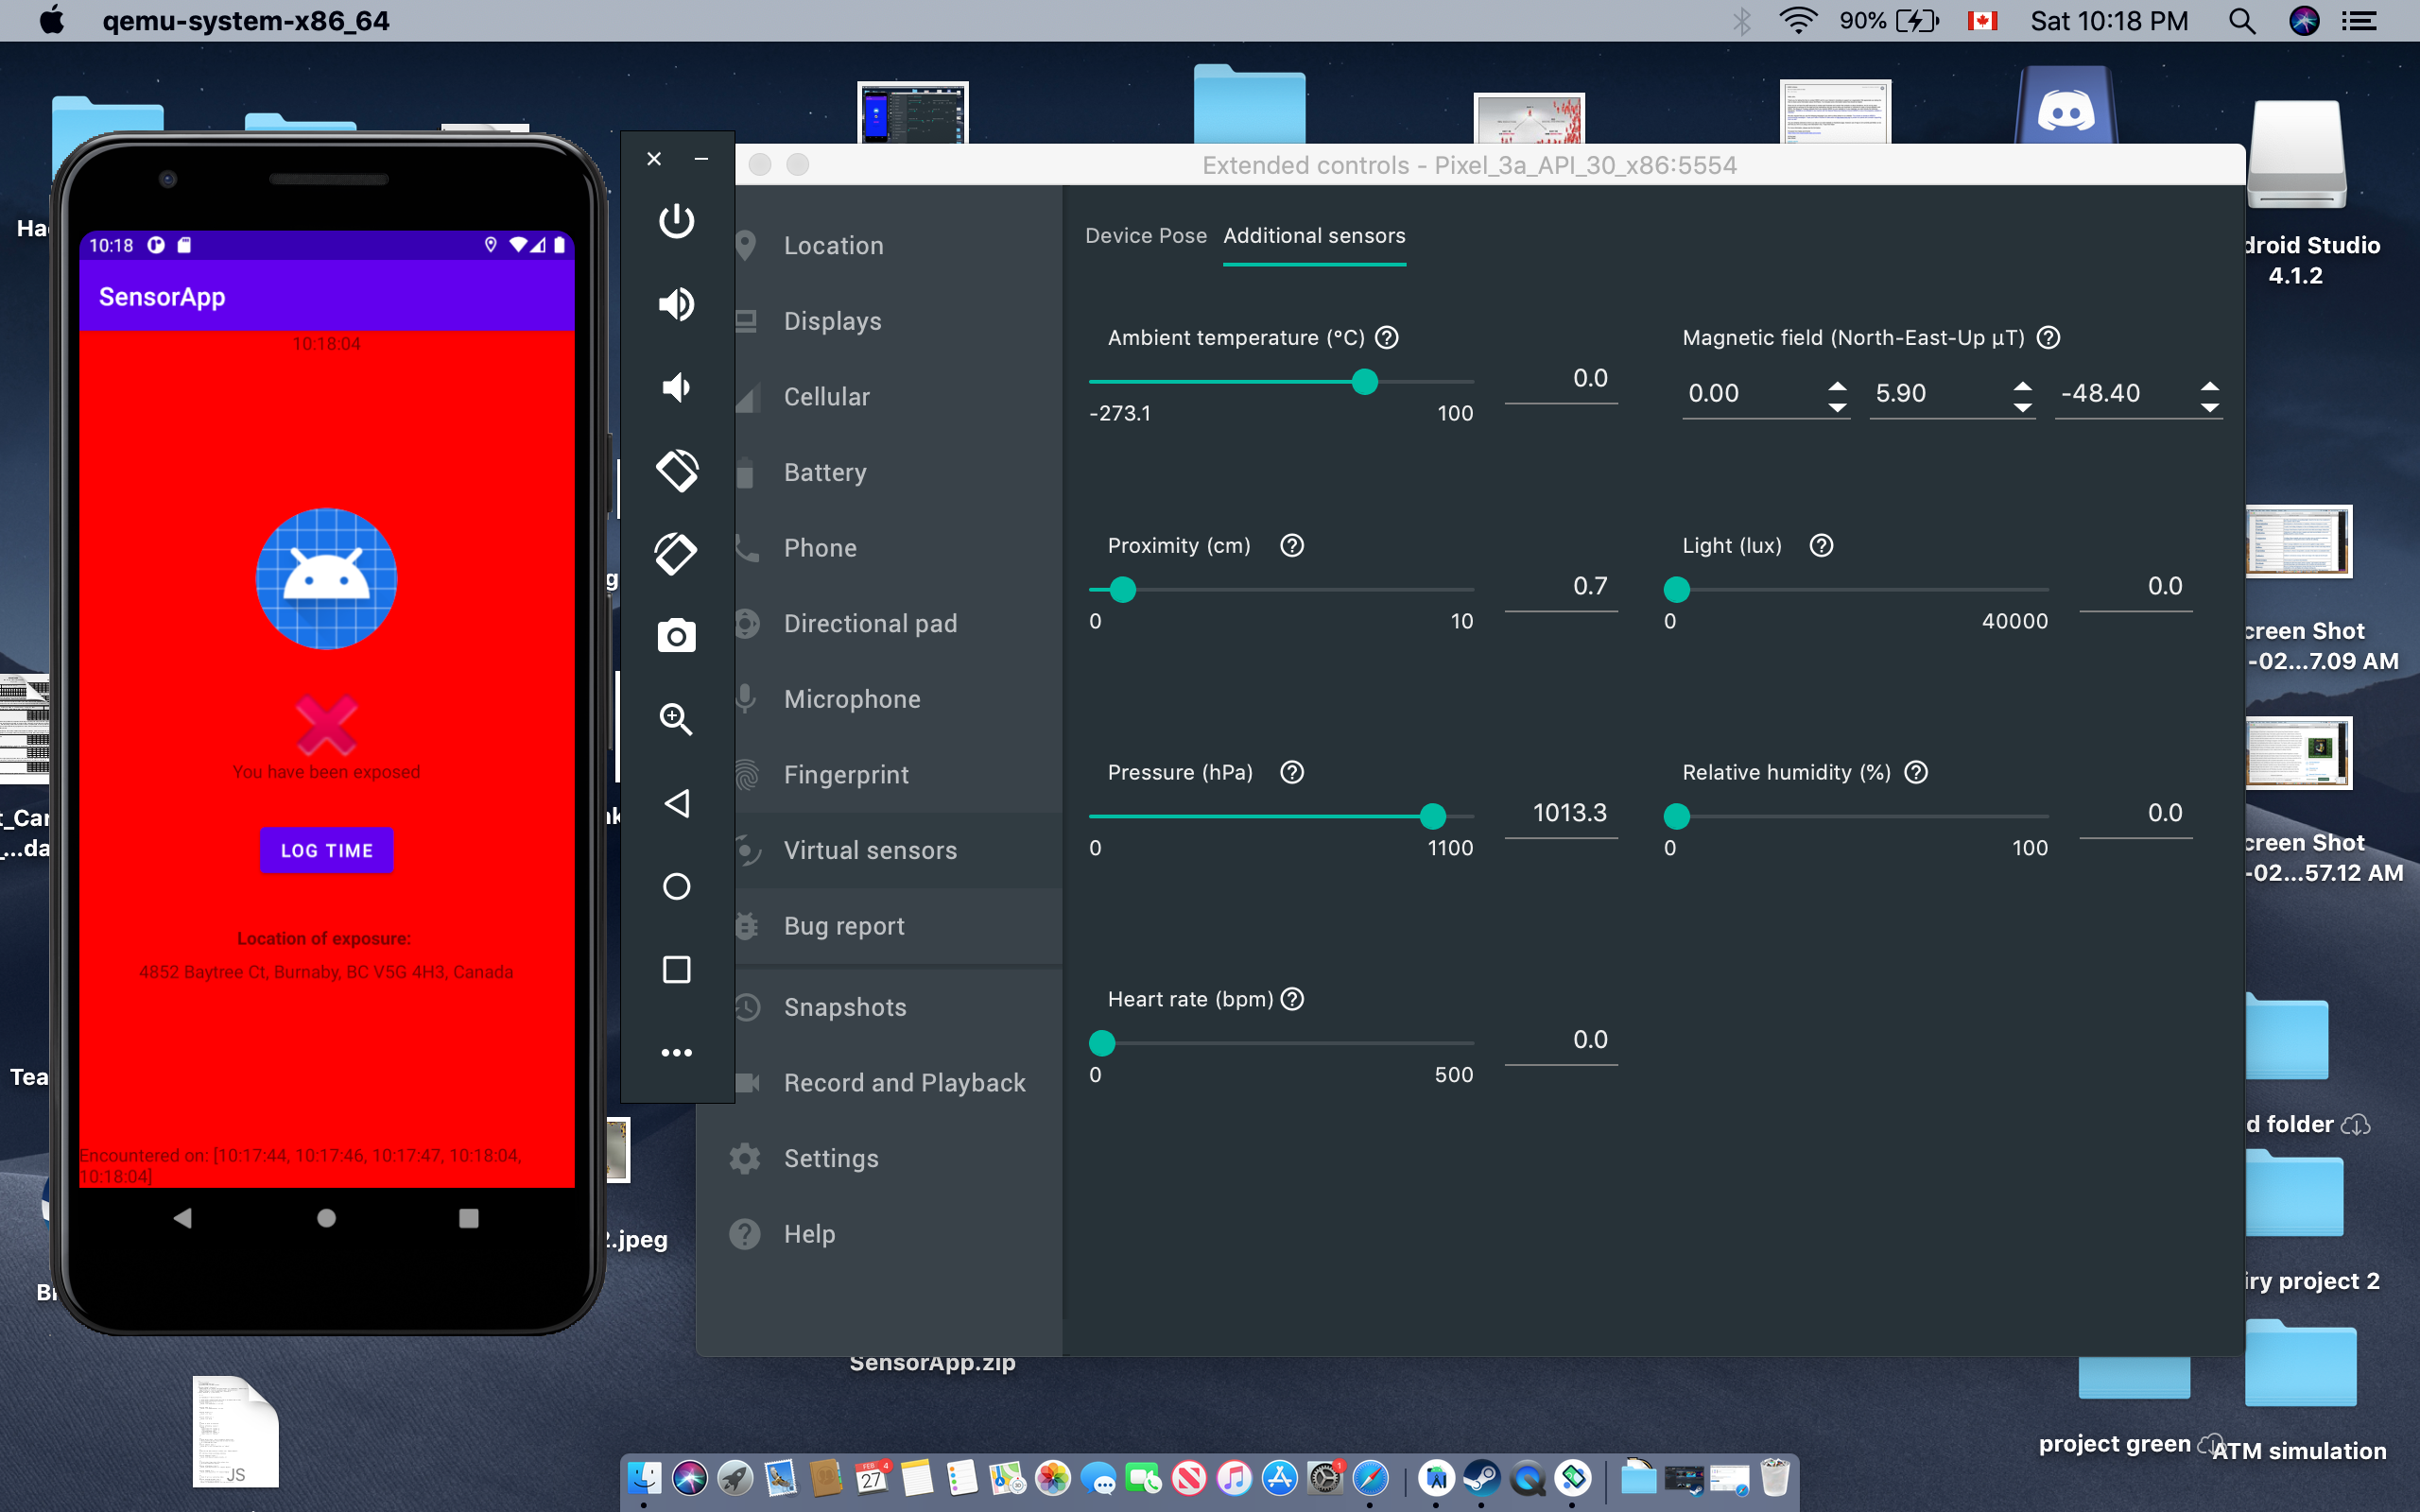Image resolution: width=2420 pixels, height=1512 pixels.
Task: Decrease the magnetic field East value
Action: tap(2022, 407)
